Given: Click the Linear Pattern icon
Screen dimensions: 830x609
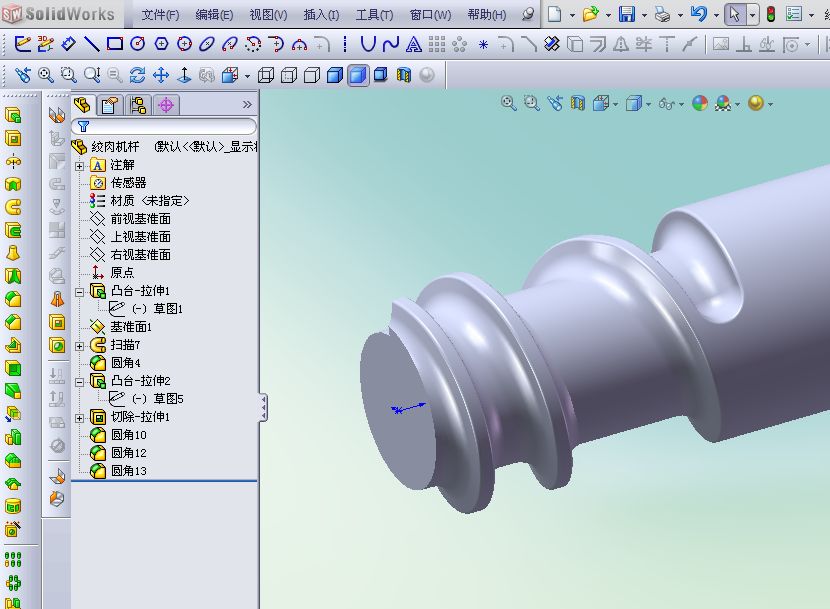Looking at the screenshot, I should coord(13,559).
